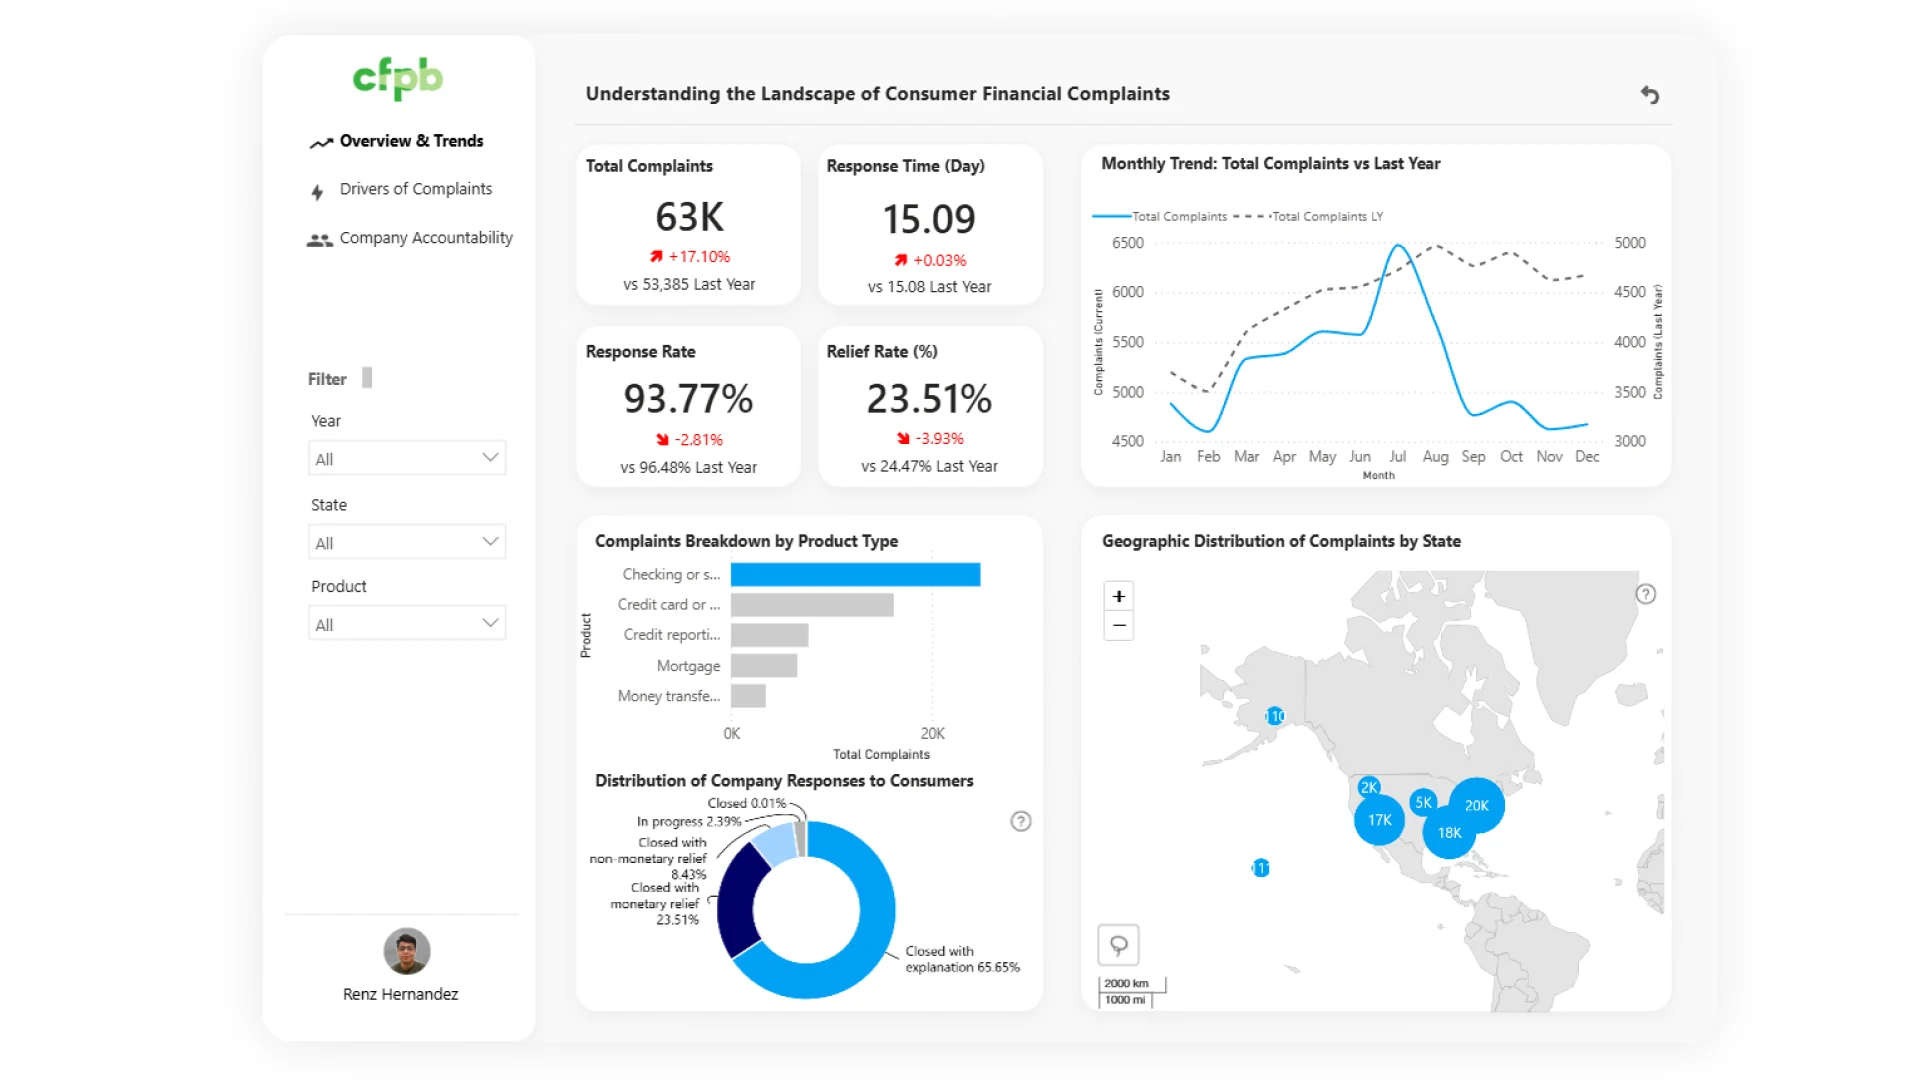The image size is (1920, 1080).
Task: Click help icon beside the donut chart
Action: click(x=1021, y=821)
